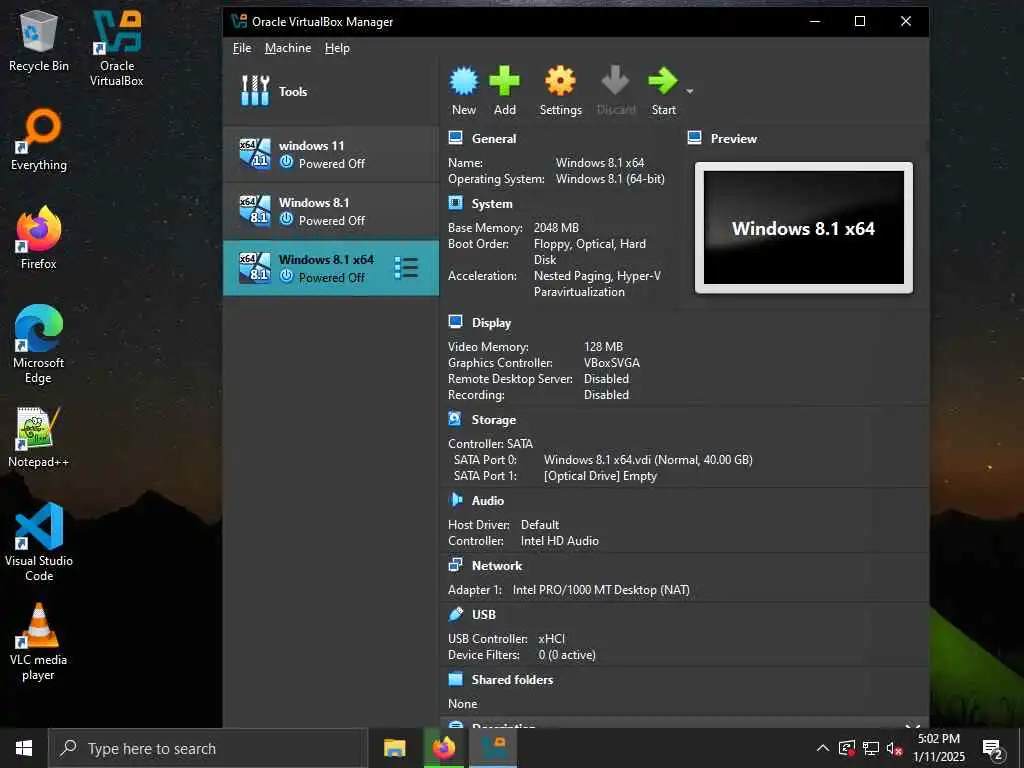Select the Firefox desktop shortcut
This screenshot has width=1024, height=768.
(39, 238)
